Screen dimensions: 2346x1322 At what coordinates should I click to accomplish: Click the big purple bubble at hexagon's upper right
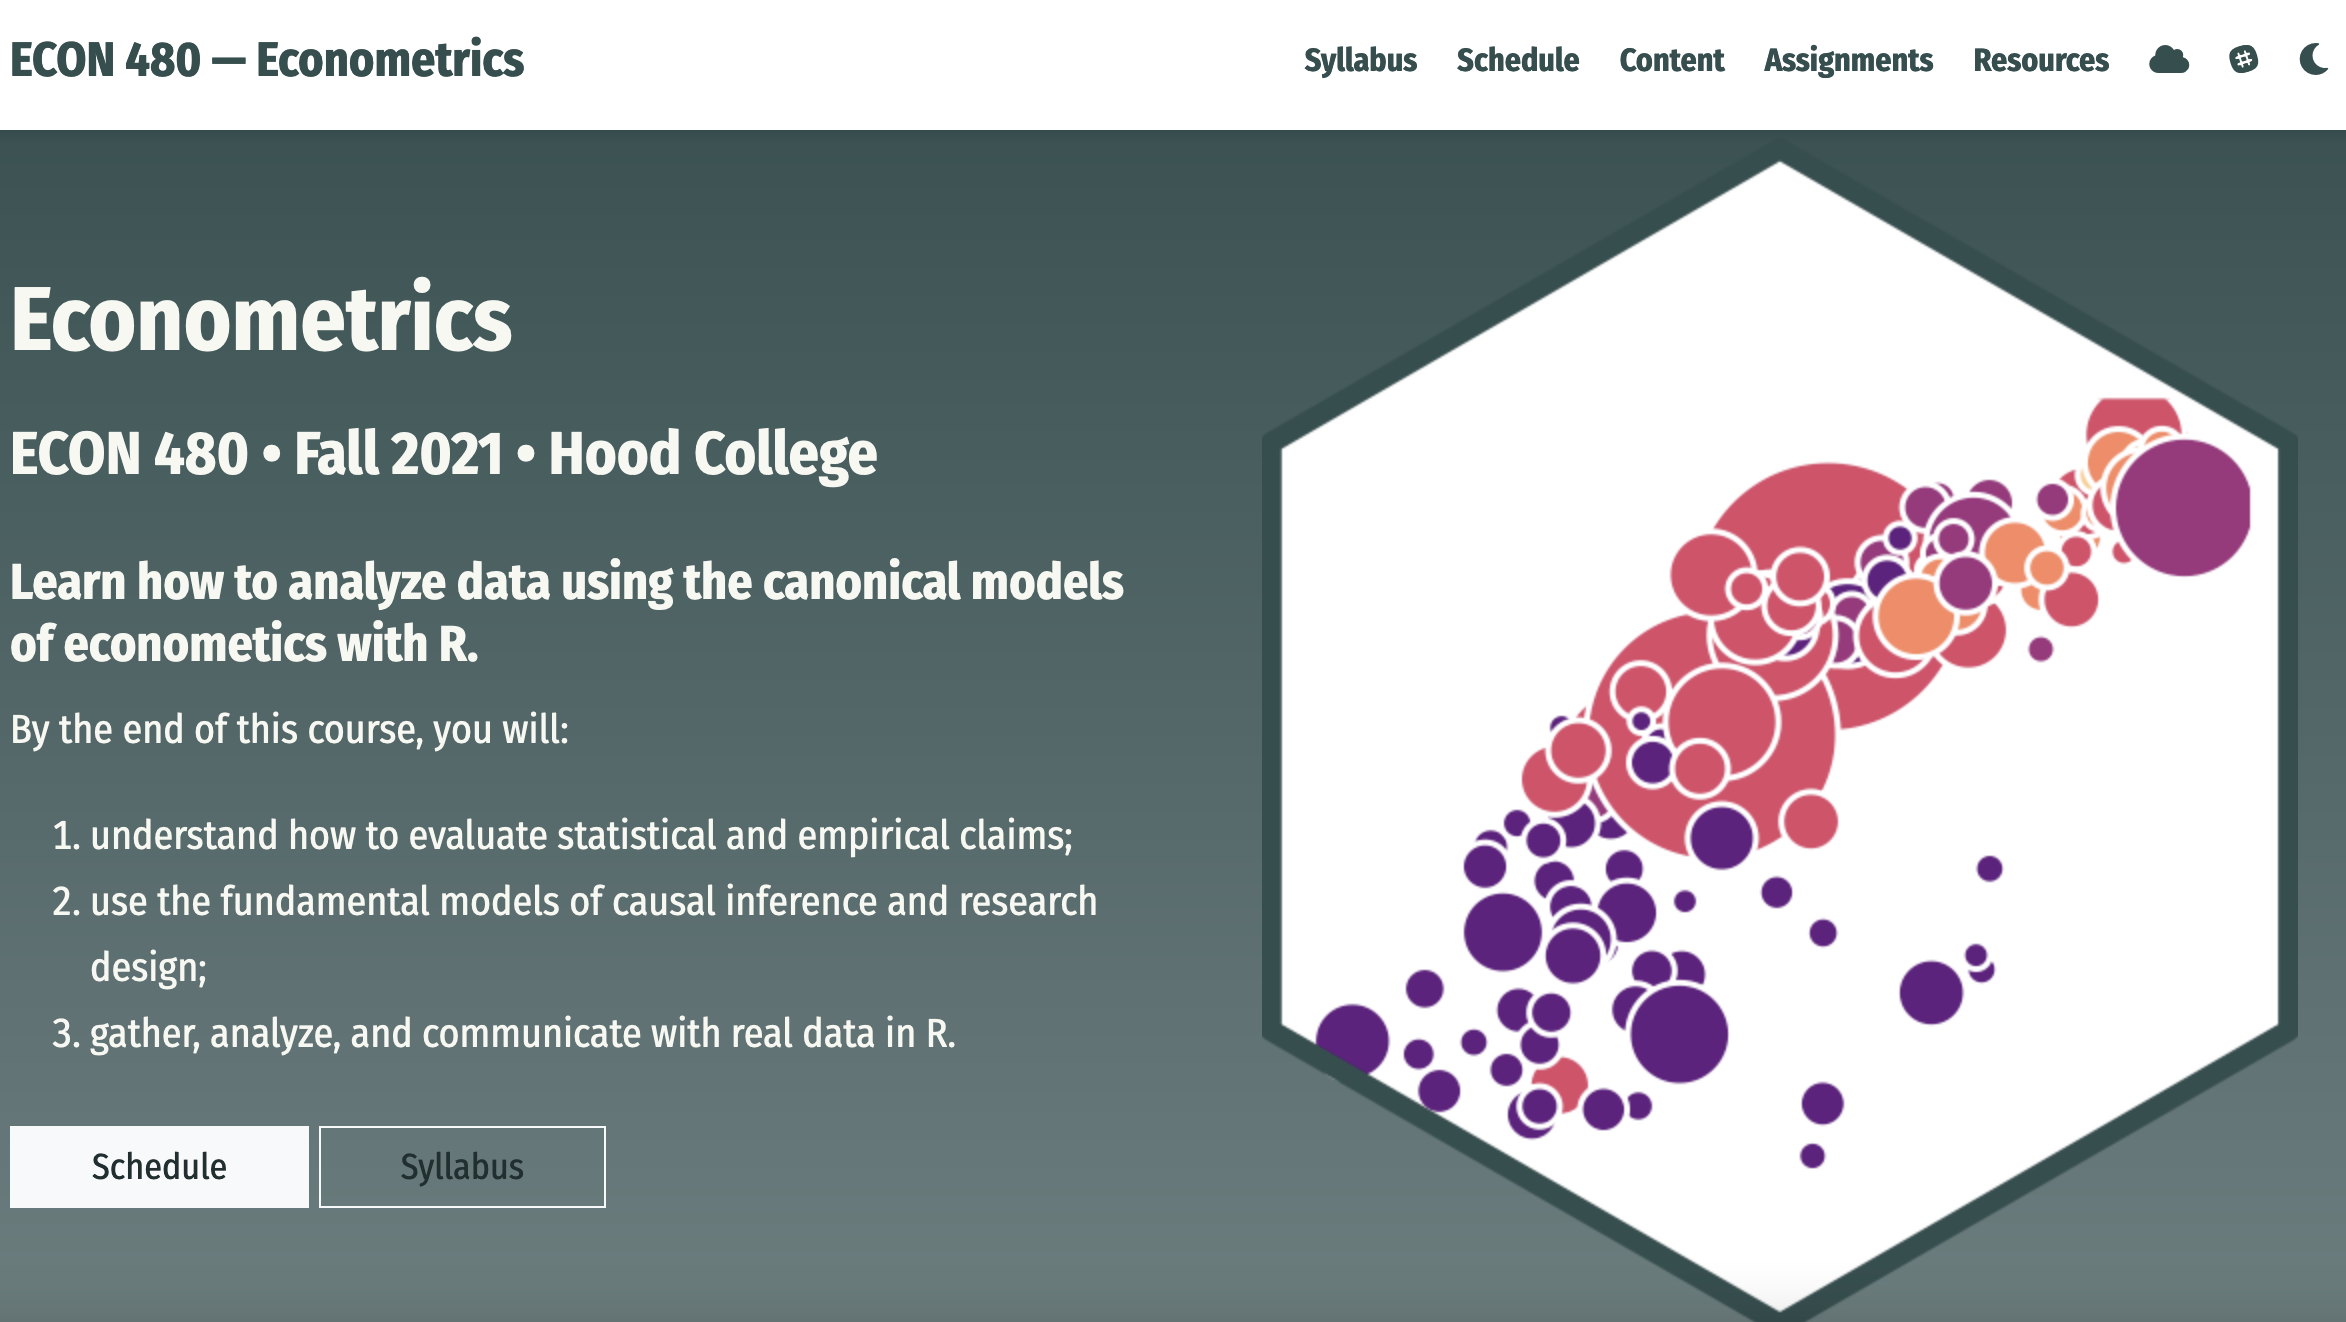[2182, 508]
